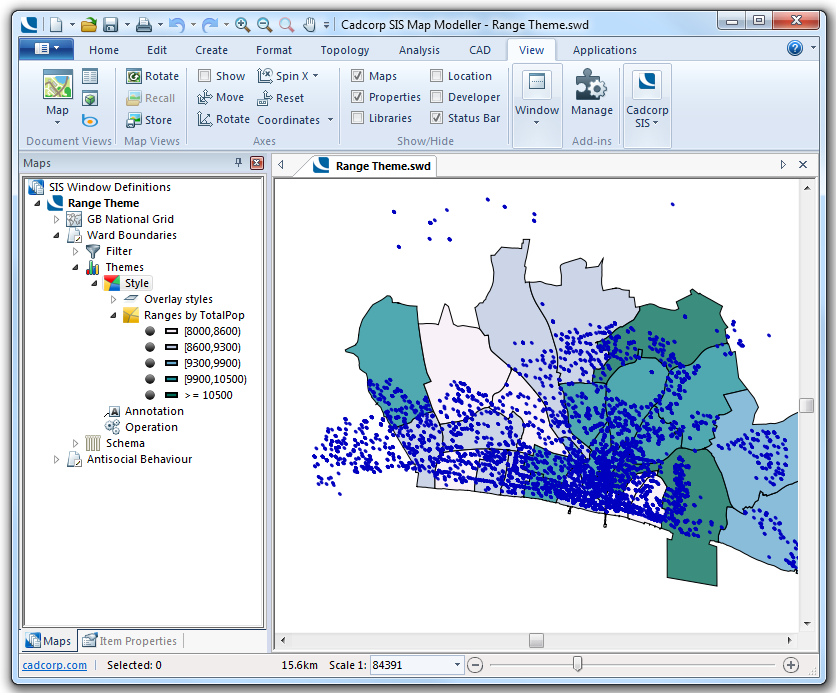Viewport: 836px width, 693px height.
Task: Click the cadcorp.com link
Action: click(54, 665)
